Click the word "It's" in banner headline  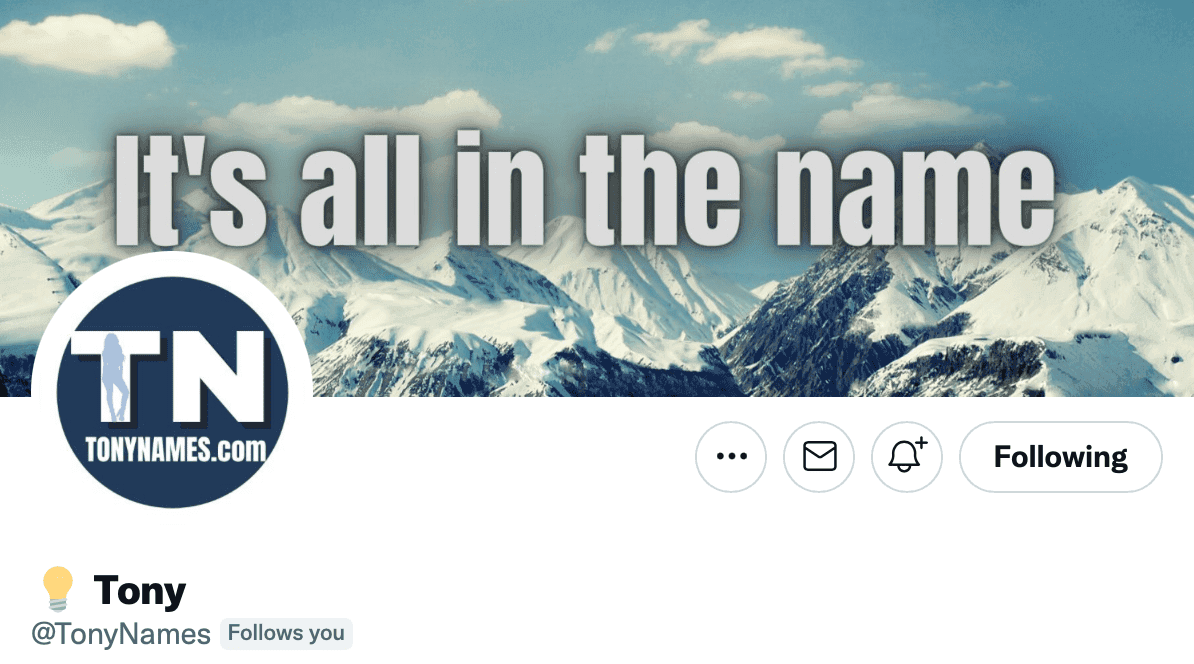[190, 188]
